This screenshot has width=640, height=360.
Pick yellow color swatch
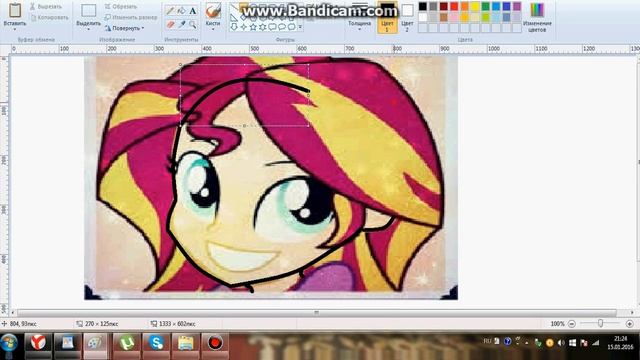[475, 6]
